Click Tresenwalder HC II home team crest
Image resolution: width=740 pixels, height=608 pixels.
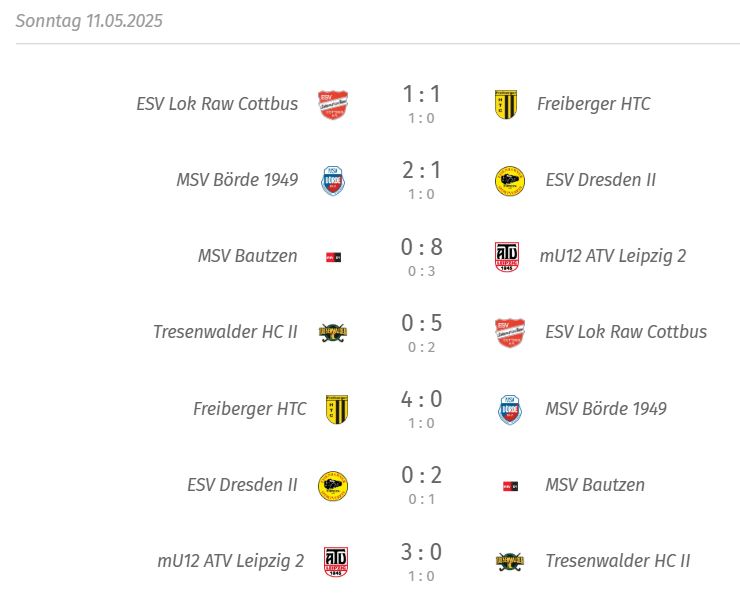tap(333, 333)
